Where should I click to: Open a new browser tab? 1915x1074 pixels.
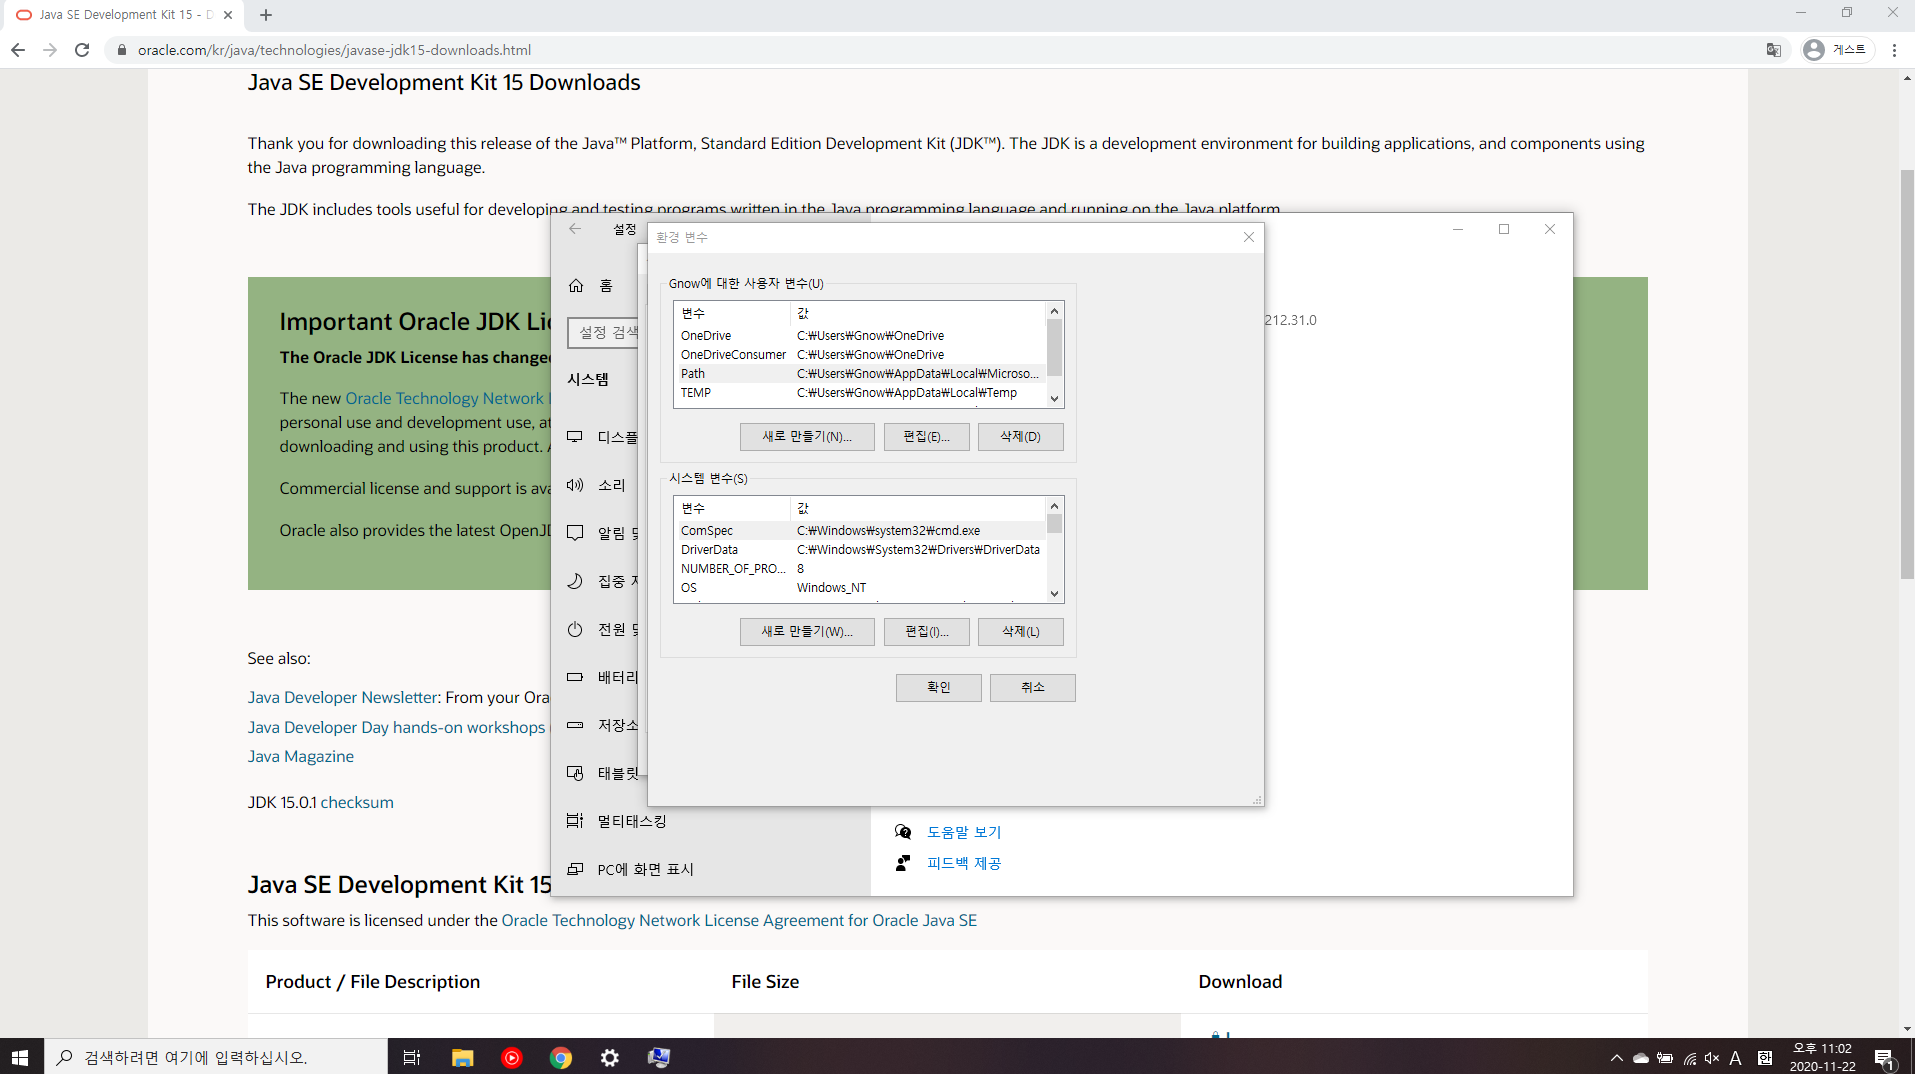point(265,15)
